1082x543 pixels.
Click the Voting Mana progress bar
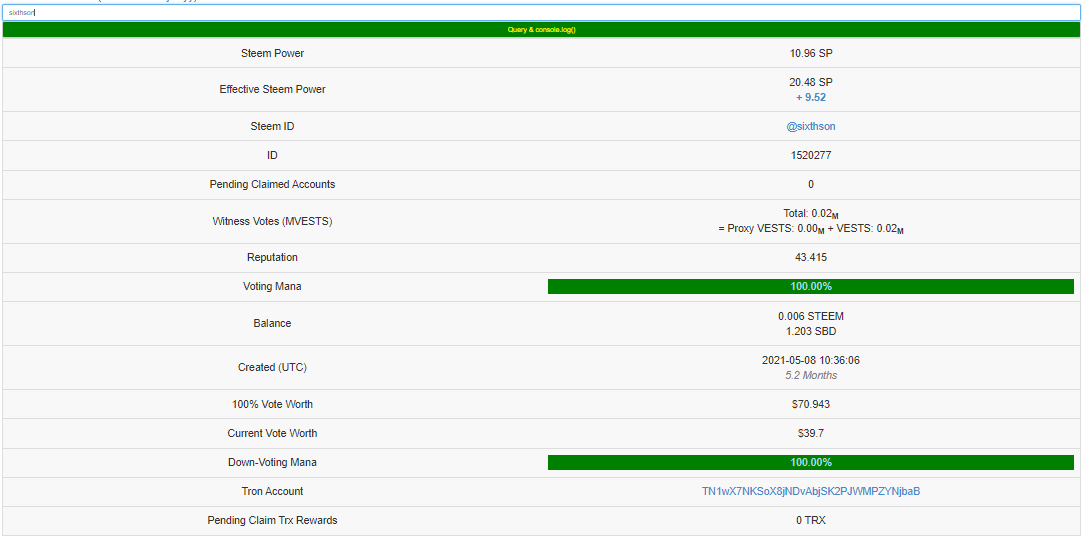(x=811, y=286)
